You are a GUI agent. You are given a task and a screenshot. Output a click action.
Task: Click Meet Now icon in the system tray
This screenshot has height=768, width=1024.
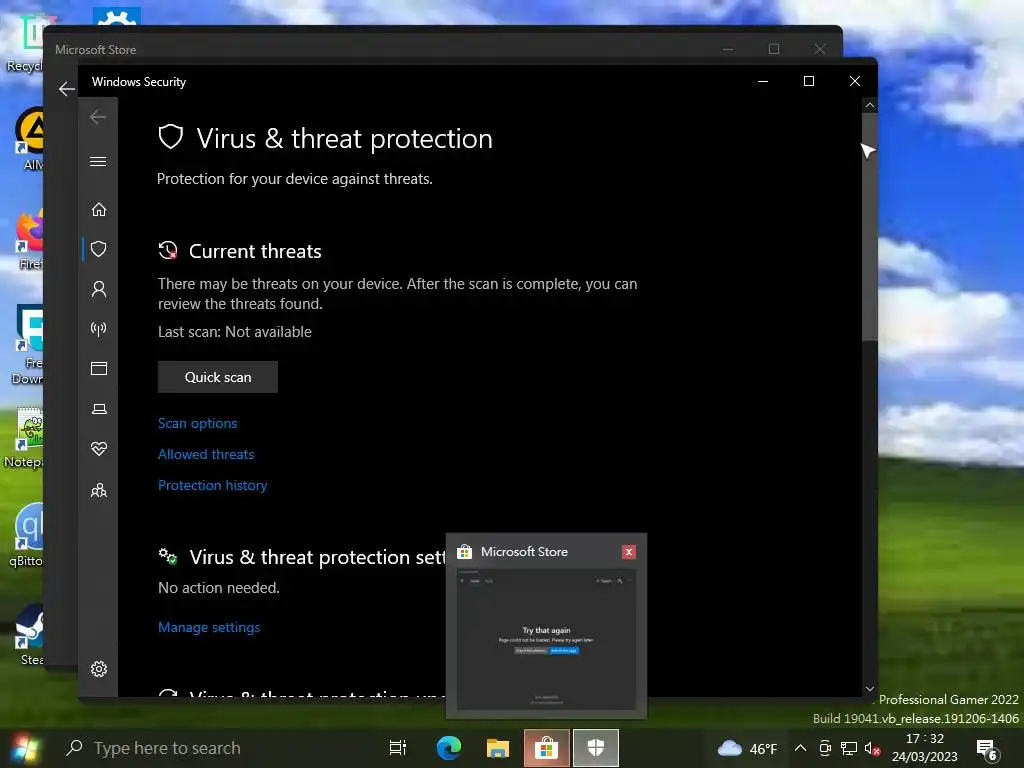pyautogui.click(x=825, y=748)
